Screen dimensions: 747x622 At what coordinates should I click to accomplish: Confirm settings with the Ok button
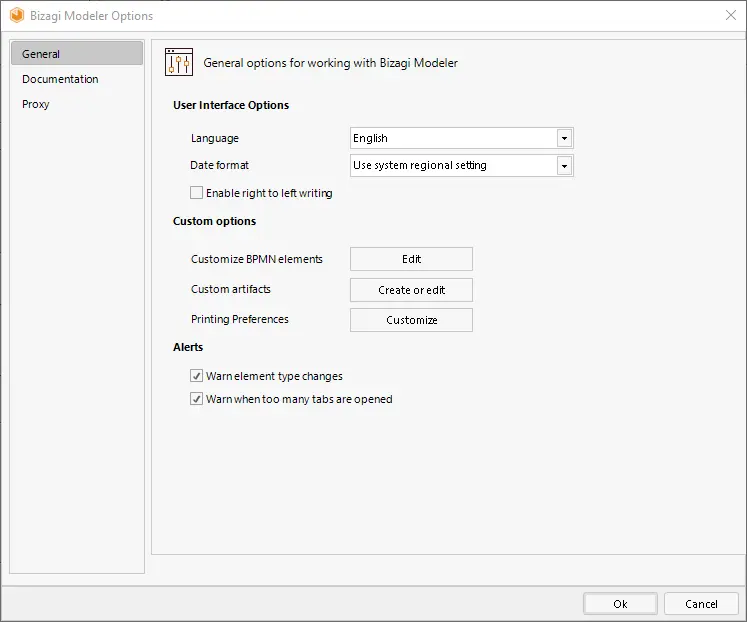click(x=620, y=604)
